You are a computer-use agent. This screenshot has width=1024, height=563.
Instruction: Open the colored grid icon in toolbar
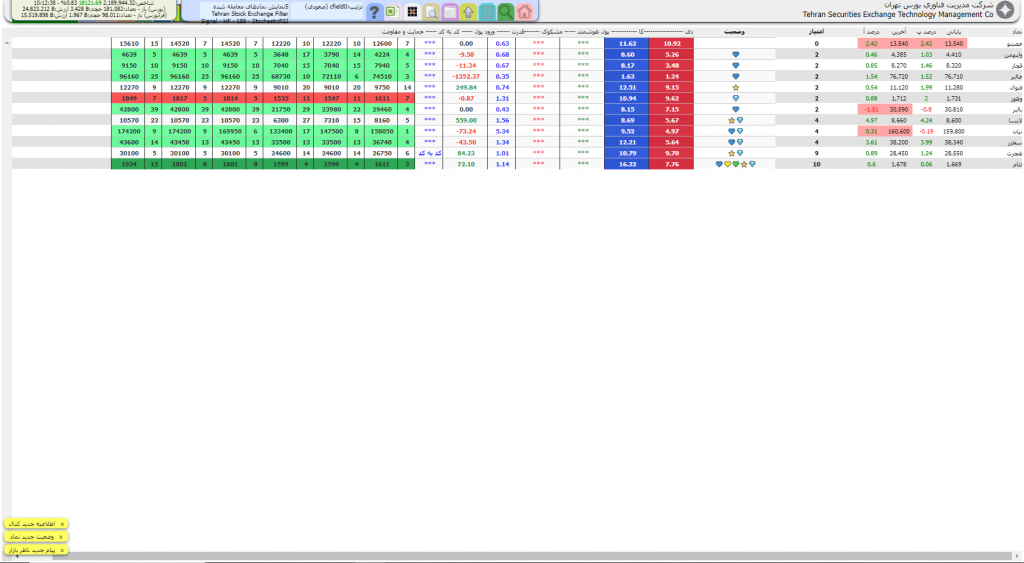point(411,12)
